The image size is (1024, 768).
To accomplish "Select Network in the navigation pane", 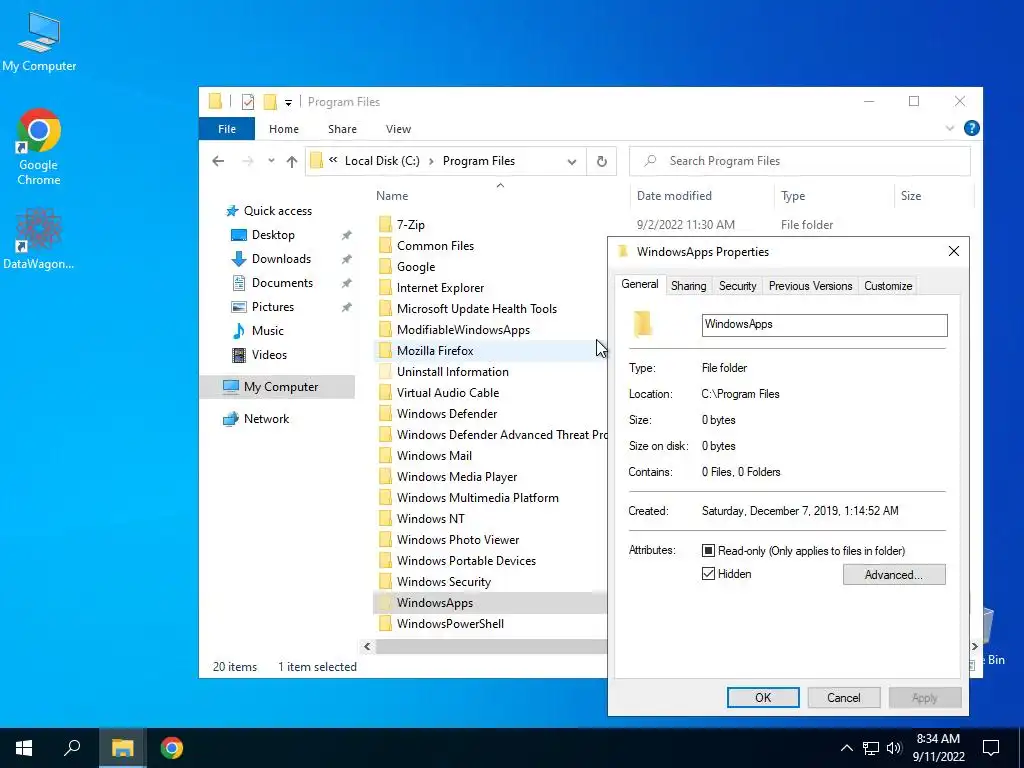I will pyautogui.click(x=266, y=419).
